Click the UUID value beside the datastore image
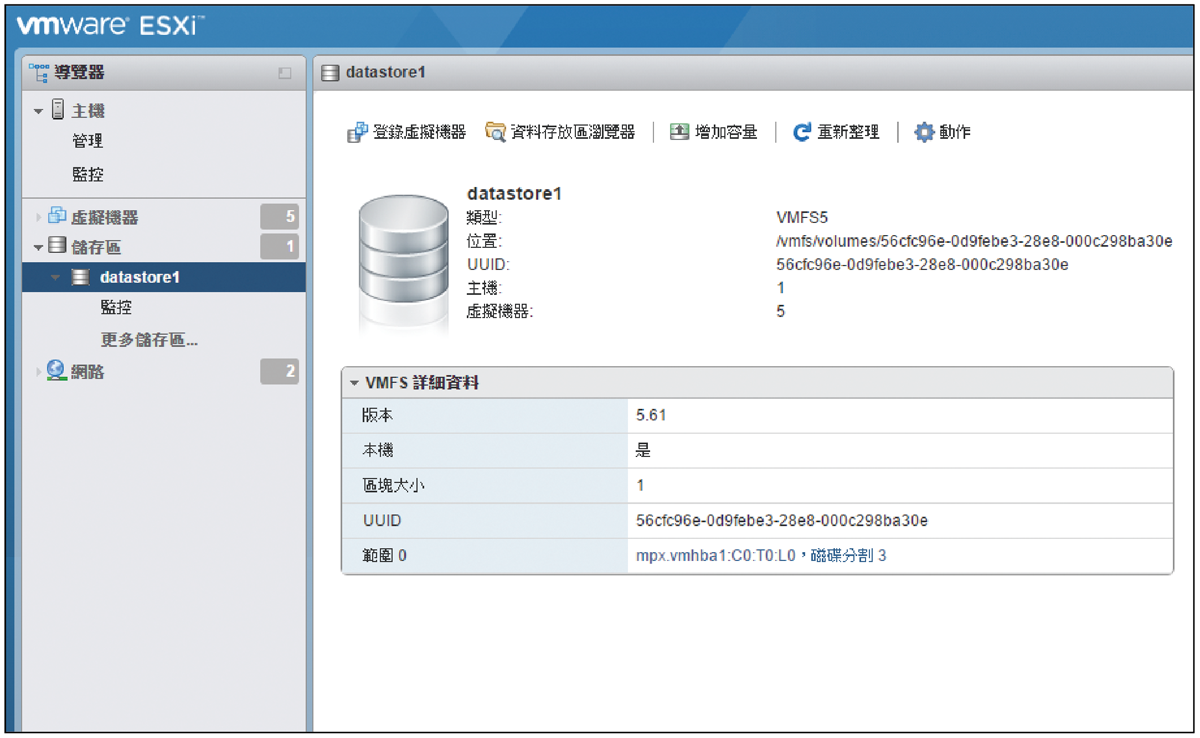The image size is (1200, 738). 922,264
